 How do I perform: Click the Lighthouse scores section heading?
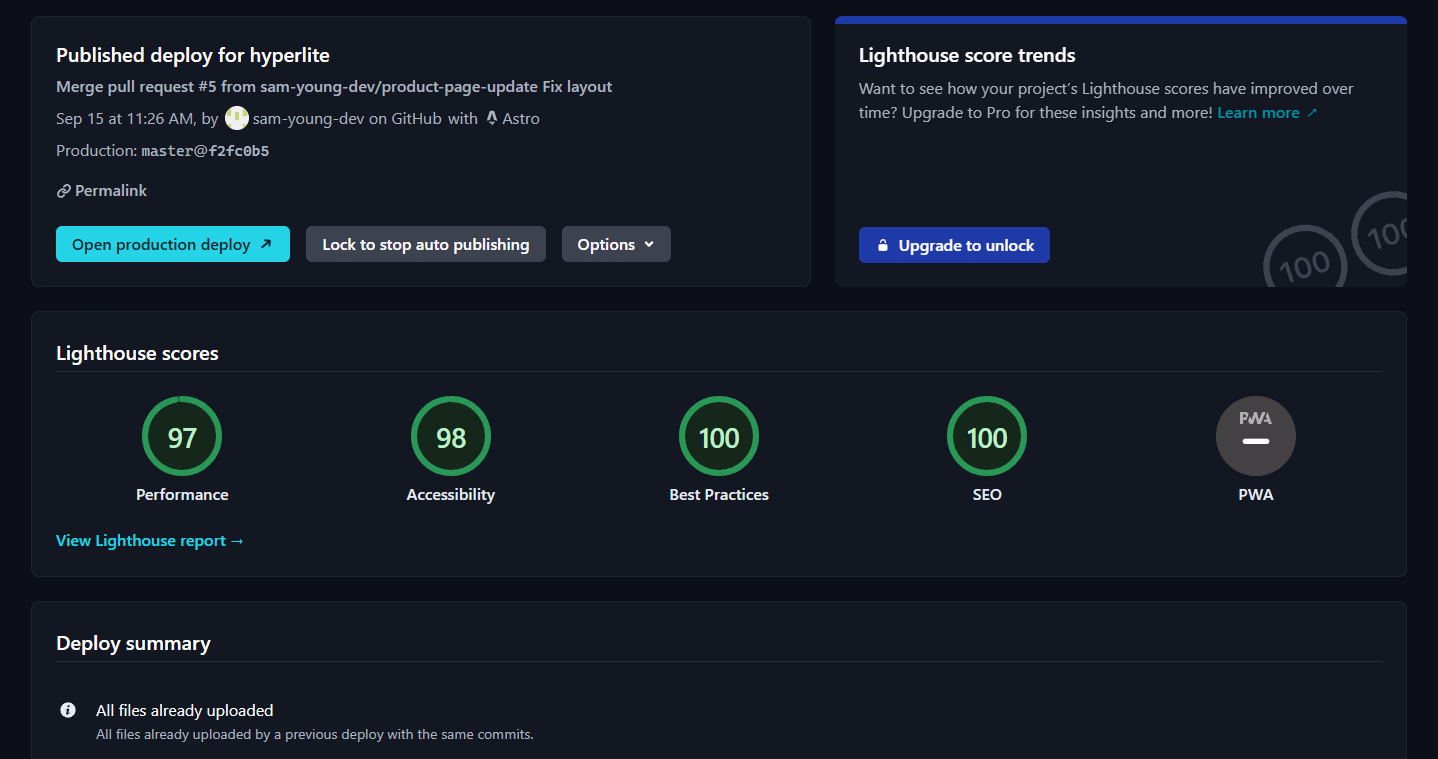(137, 353)
